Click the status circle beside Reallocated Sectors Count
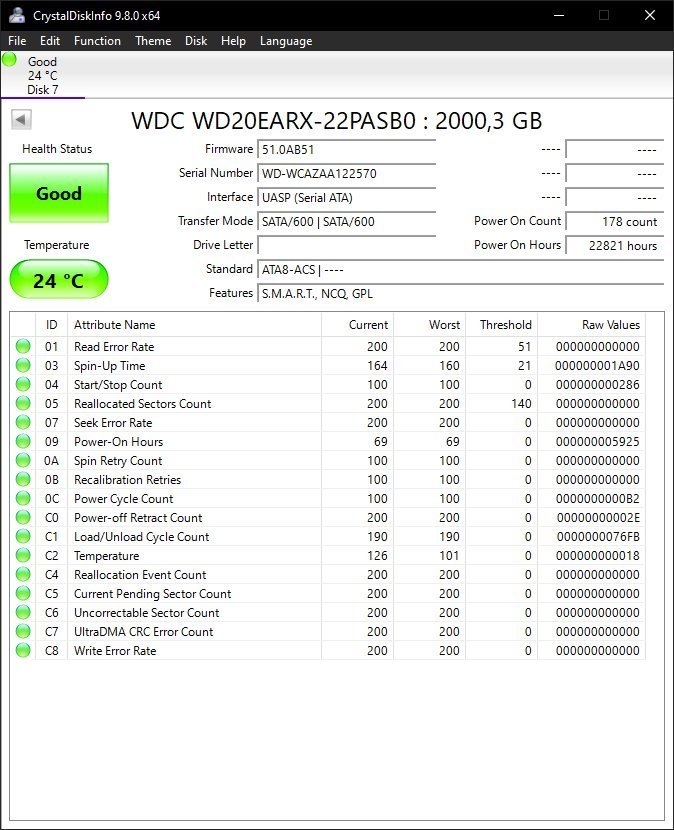The image size is (674, 830). tap(23, 404)
